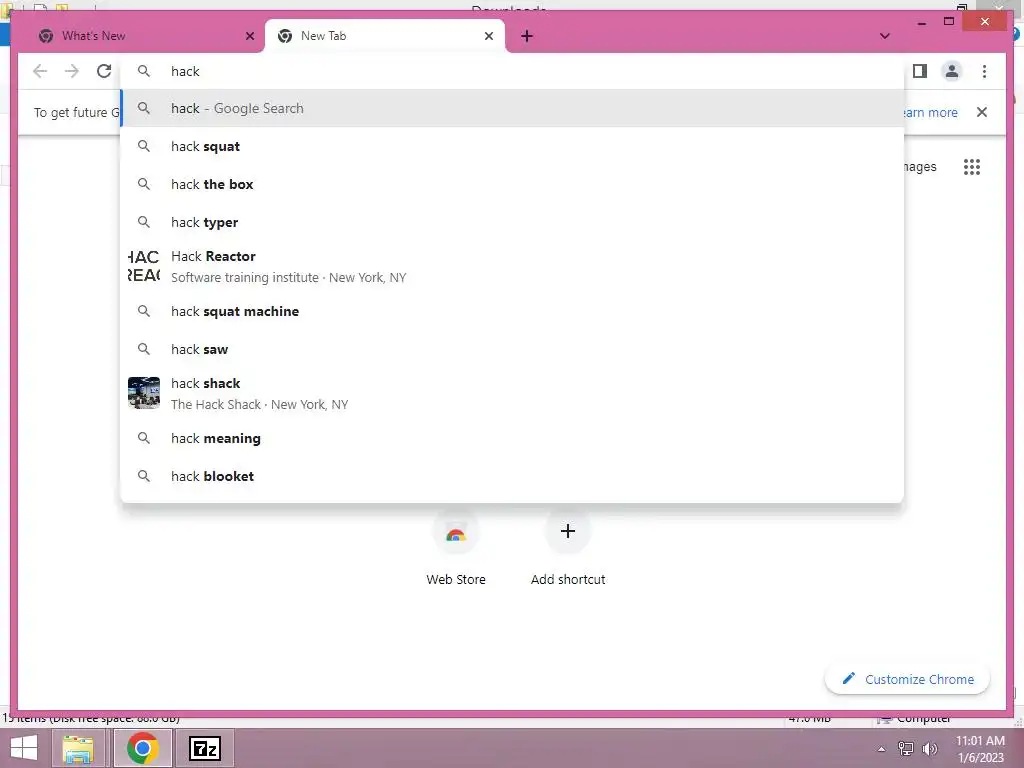Screen dimensions: 1024x768
Task: Open the 'Learn more' info bar link
Action: pos(930,112)
